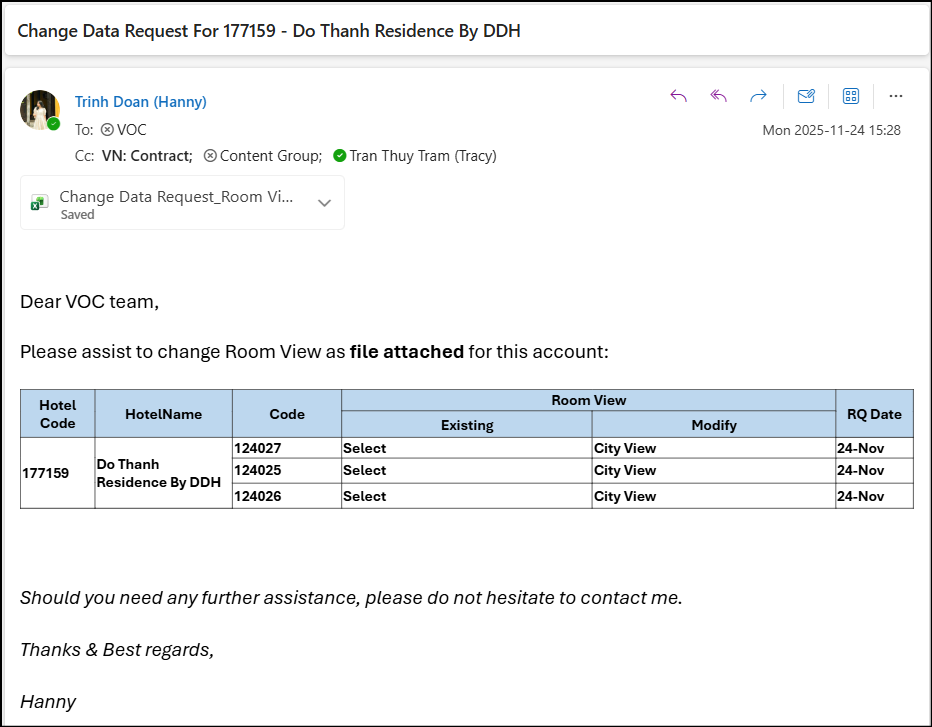Click the Forward arrow icon
This screenshot has width=932, height=727.
[758, 96]
